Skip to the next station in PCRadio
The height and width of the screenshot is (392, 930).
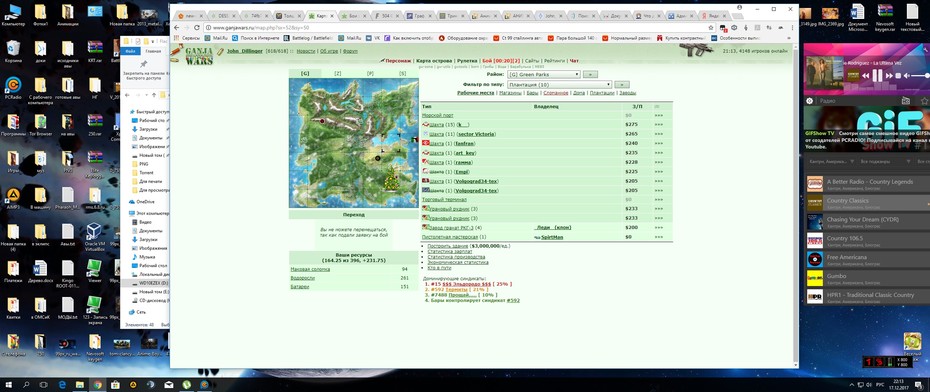click(x=888, y=76)
